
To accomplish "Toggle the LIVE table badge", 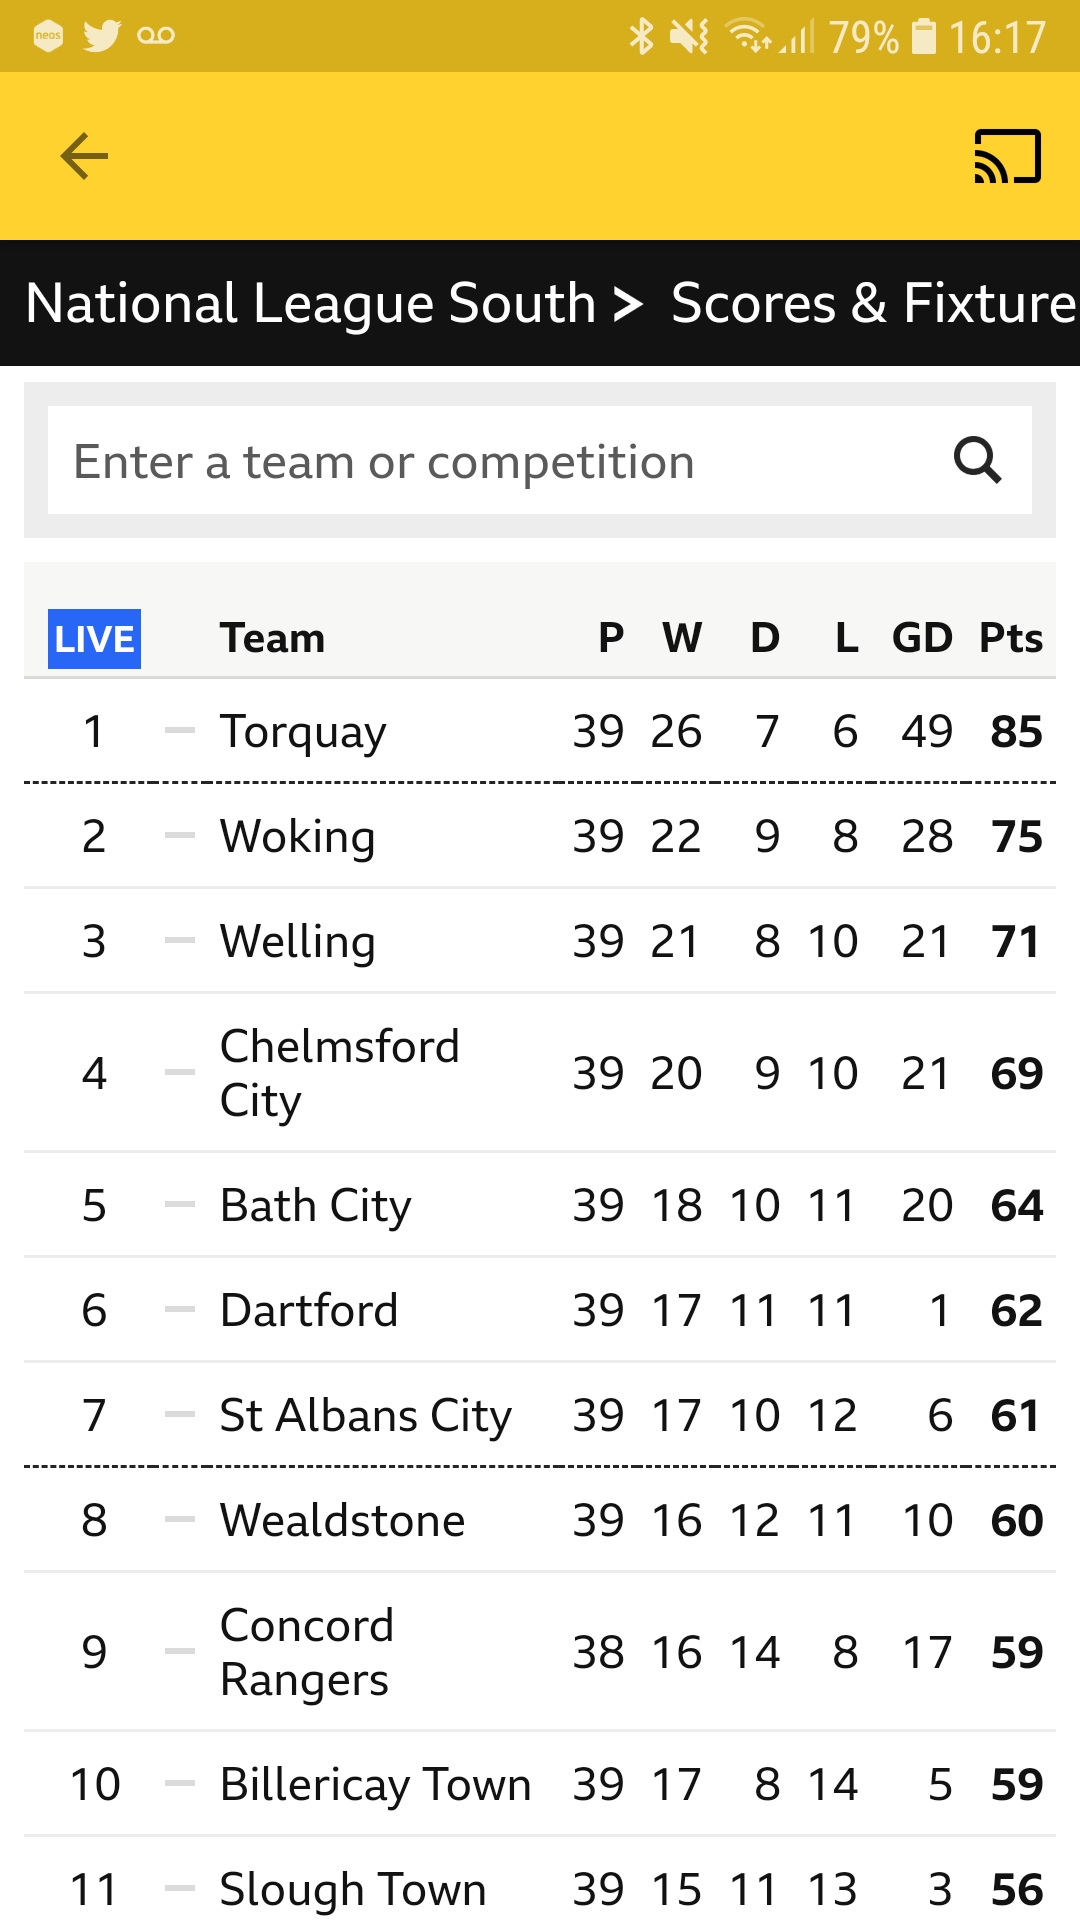I will point(94,638).
